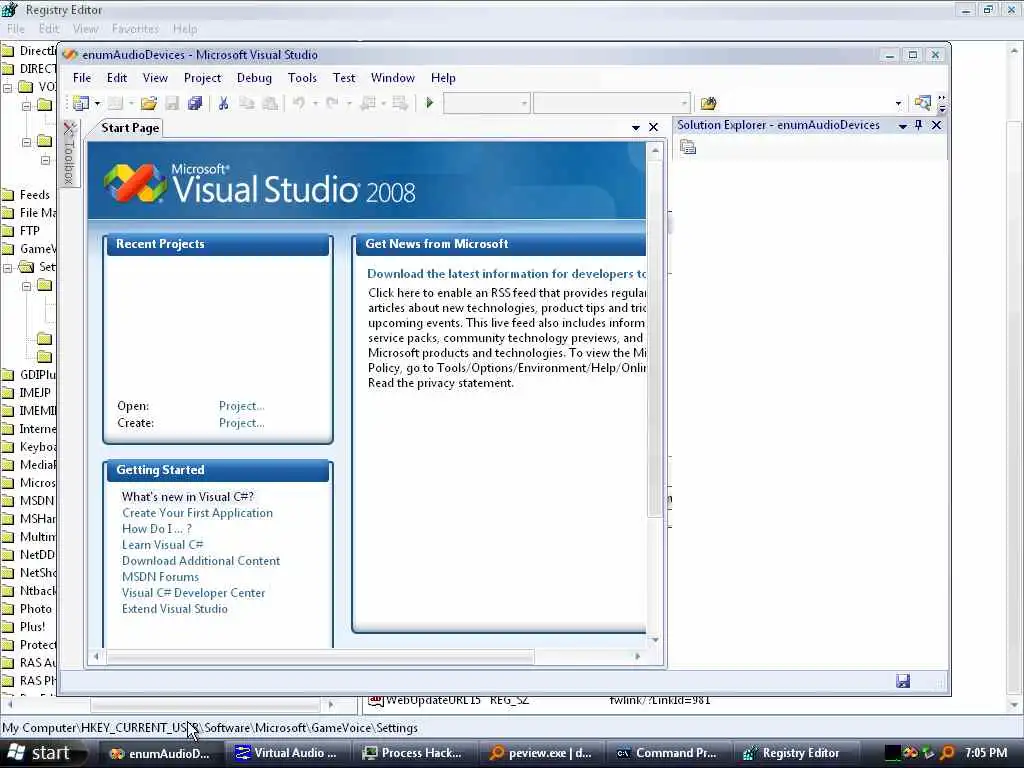Screen dimensions: 1024x768
Task: Open the Find combo box dropdown
Action: [899, 103]
